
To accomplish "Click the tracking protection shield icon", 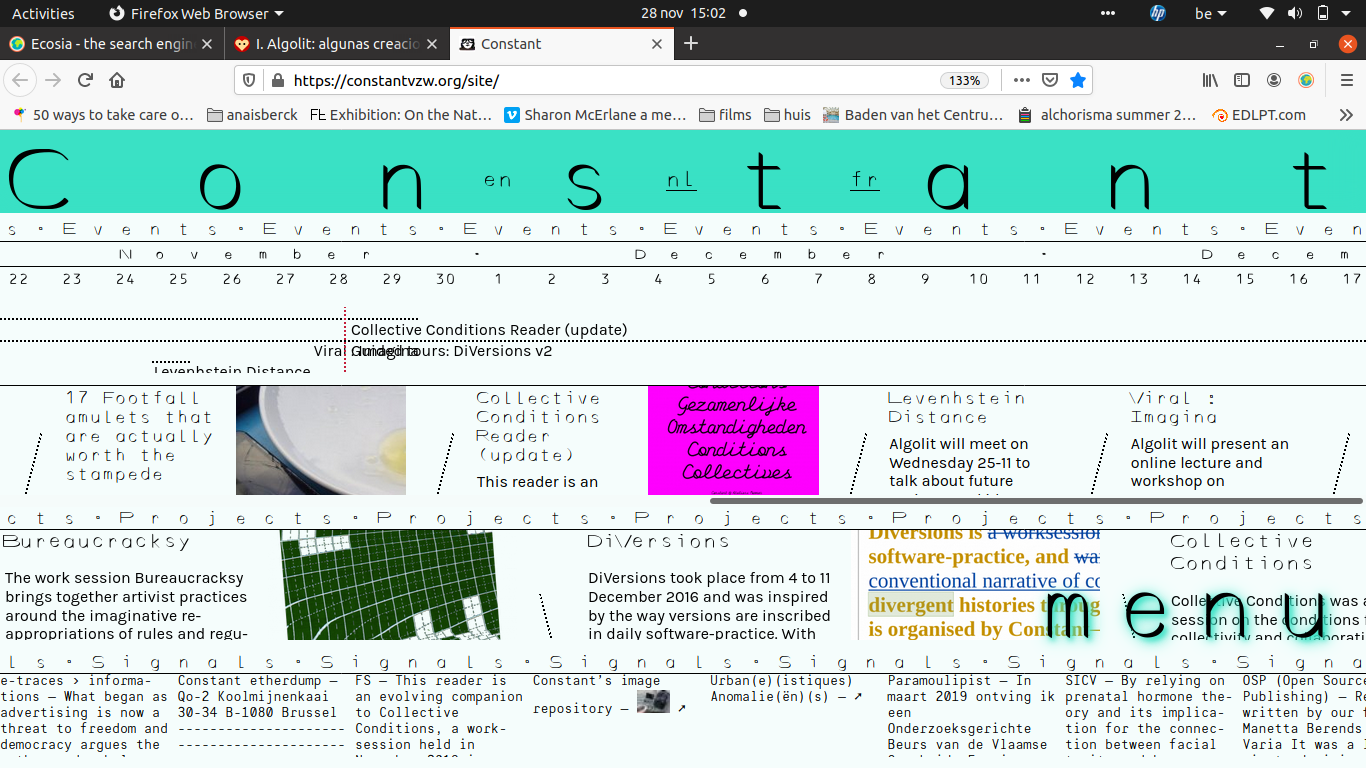I will (250, 80).
